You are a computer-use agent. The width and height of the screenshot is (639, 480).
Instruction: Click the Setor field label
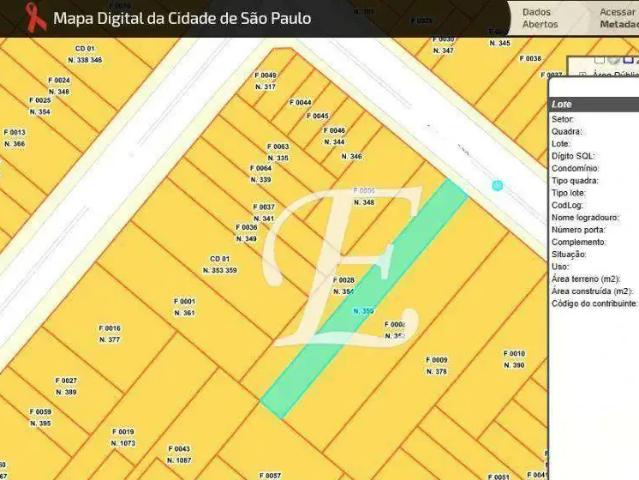pos(562,119)
